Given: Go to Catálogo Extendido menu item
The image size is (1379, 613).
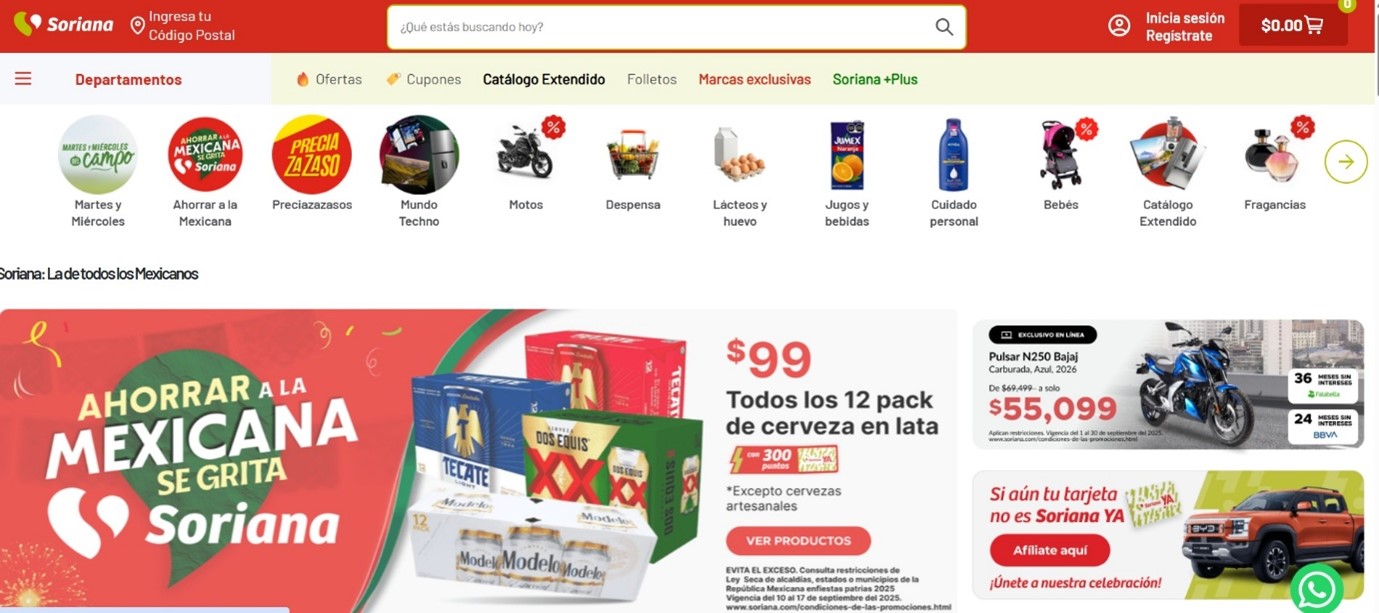Looking at the screenshot, I should [x=544, y=79].
